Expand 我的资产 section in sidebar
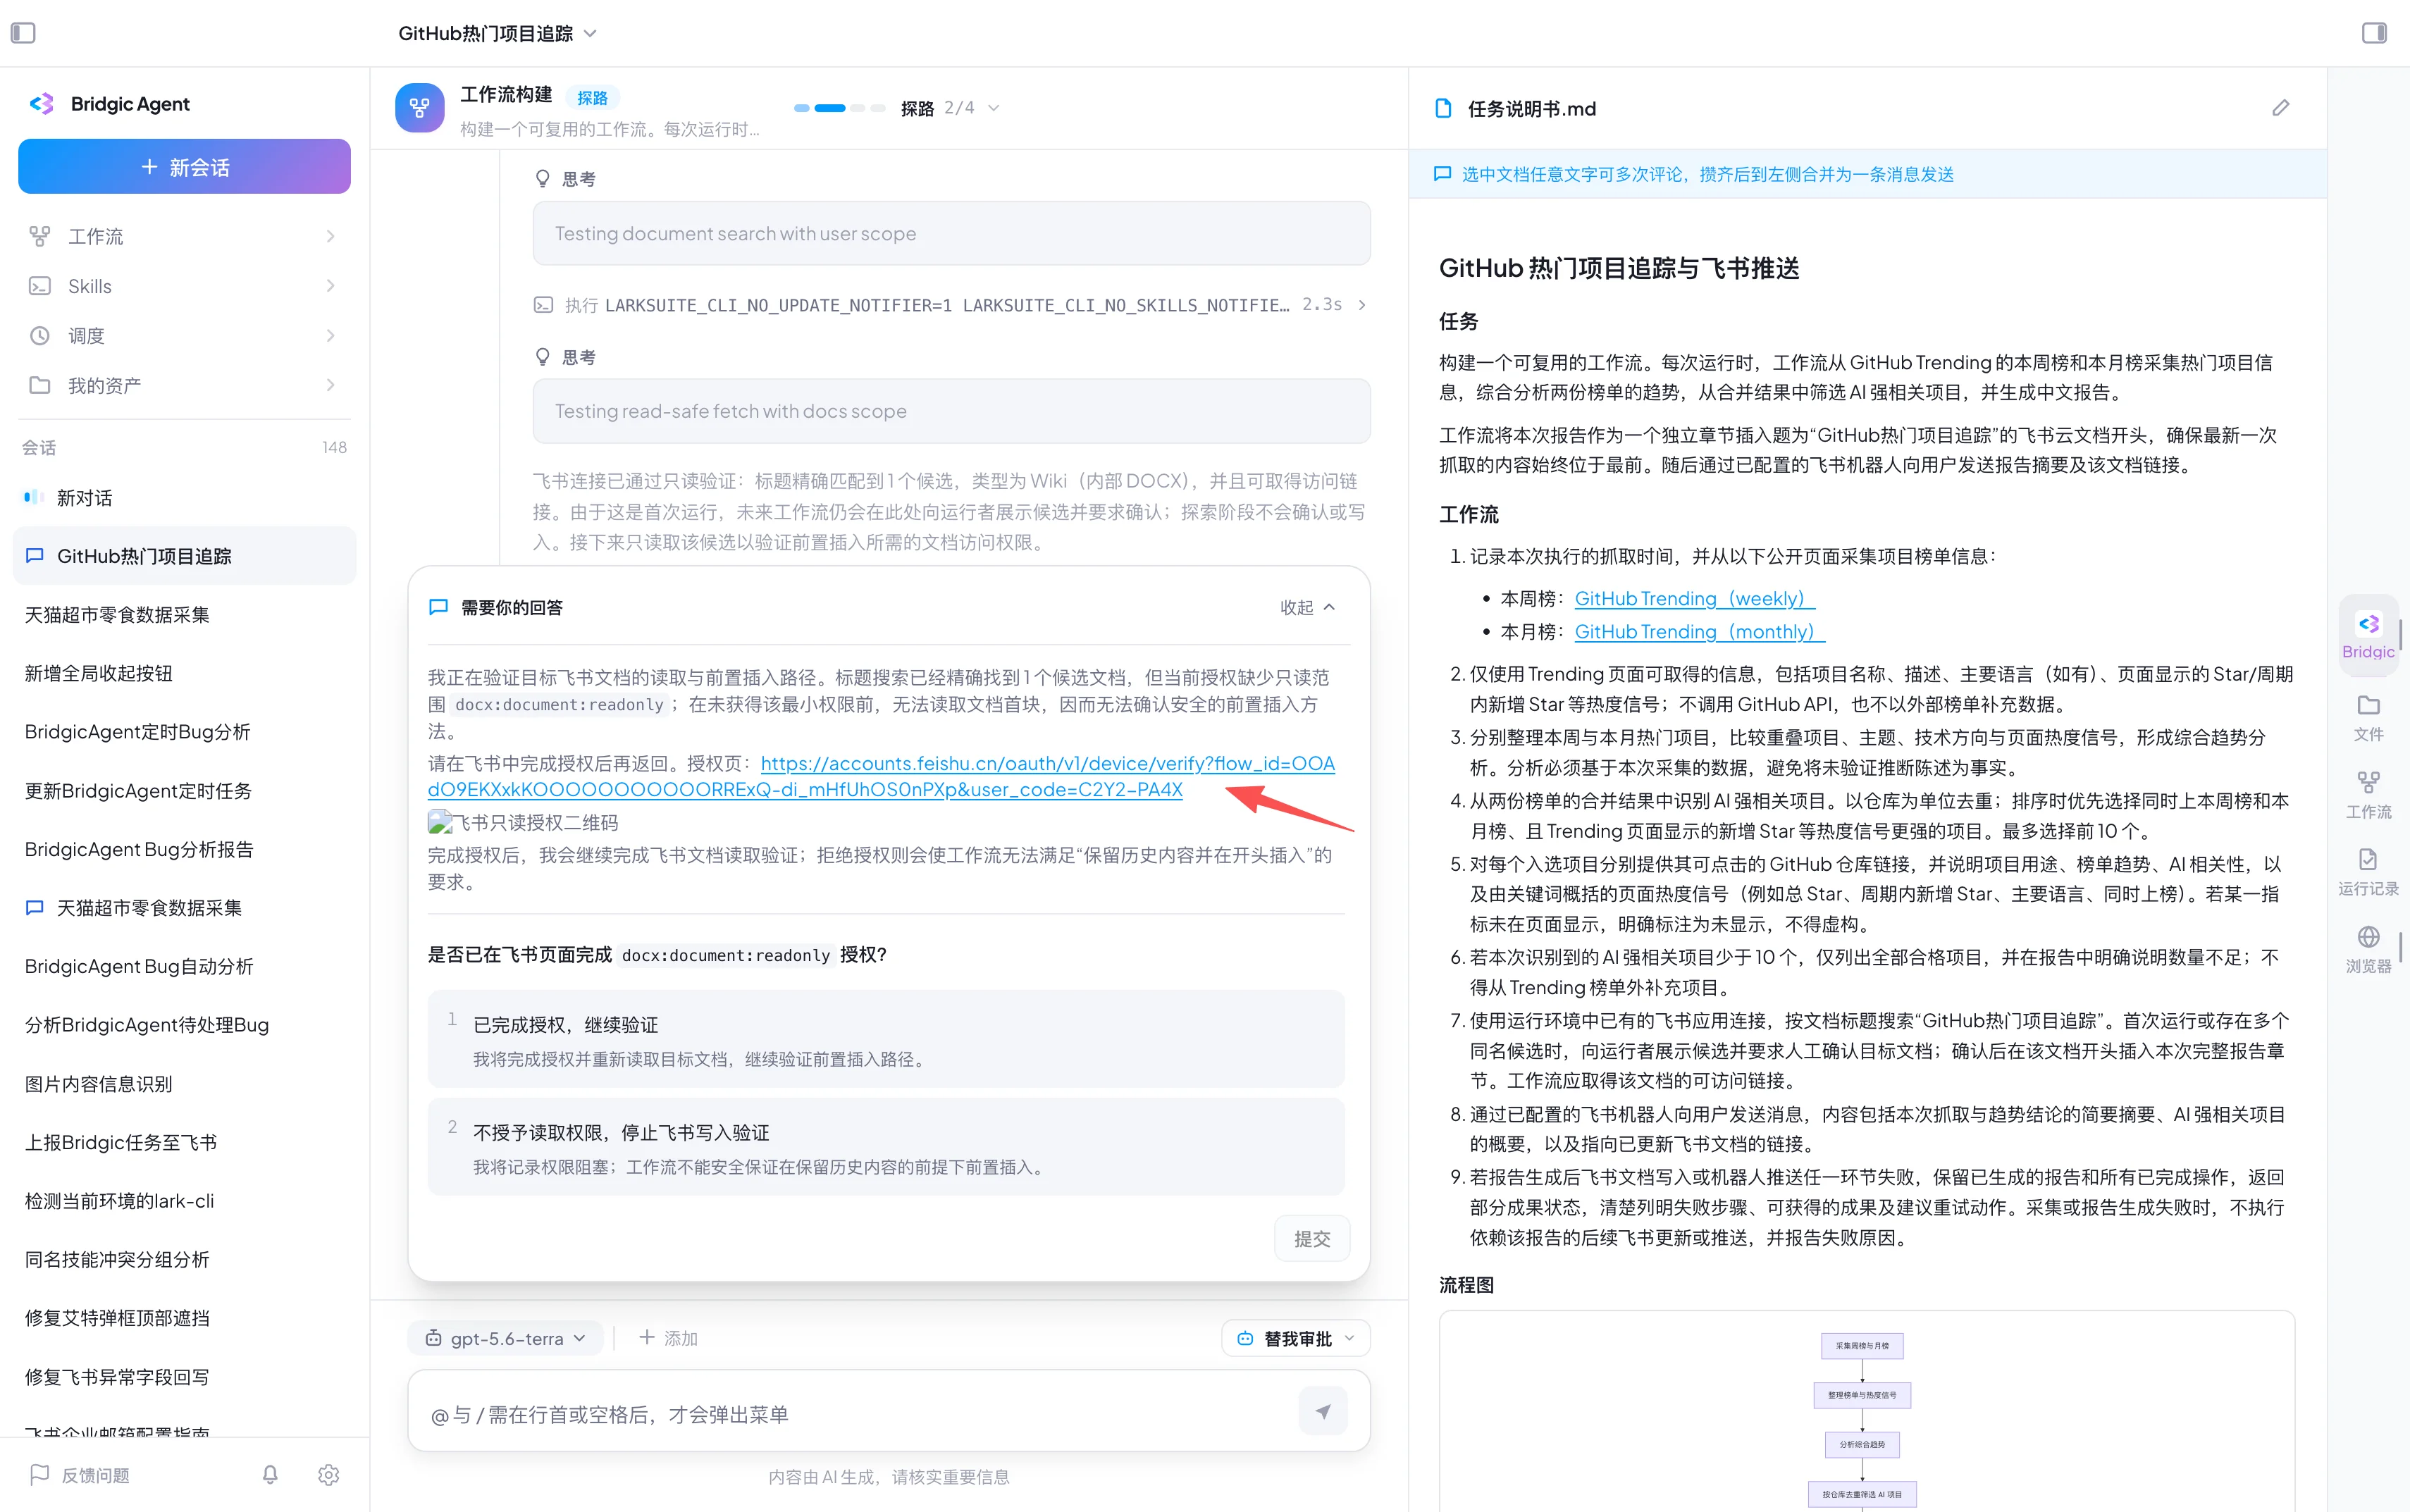2410x1512 pixels. click(x=184, y=385)
